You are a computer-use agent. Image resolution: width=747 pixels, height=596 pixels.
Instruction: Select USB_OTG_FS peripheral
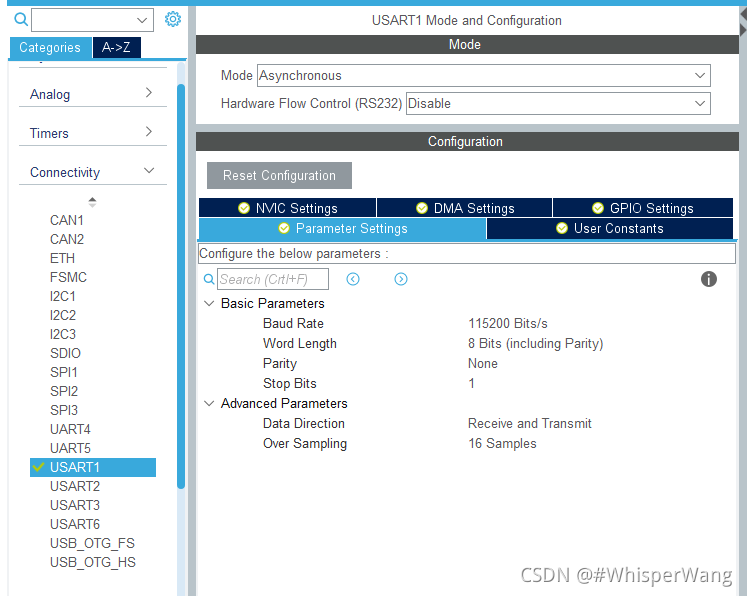tap(92, 544)
